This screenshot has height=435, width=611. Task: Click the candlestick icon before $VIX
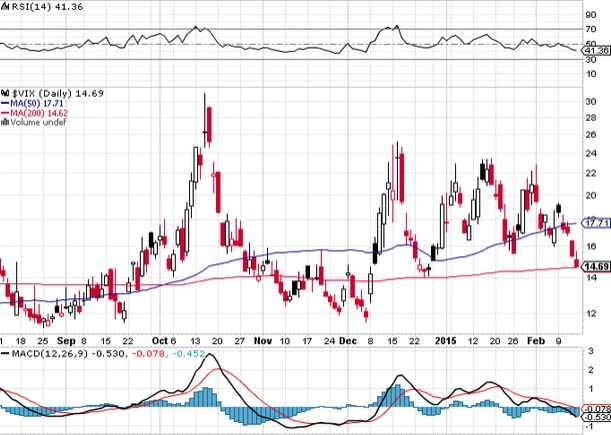pos(5,94)
